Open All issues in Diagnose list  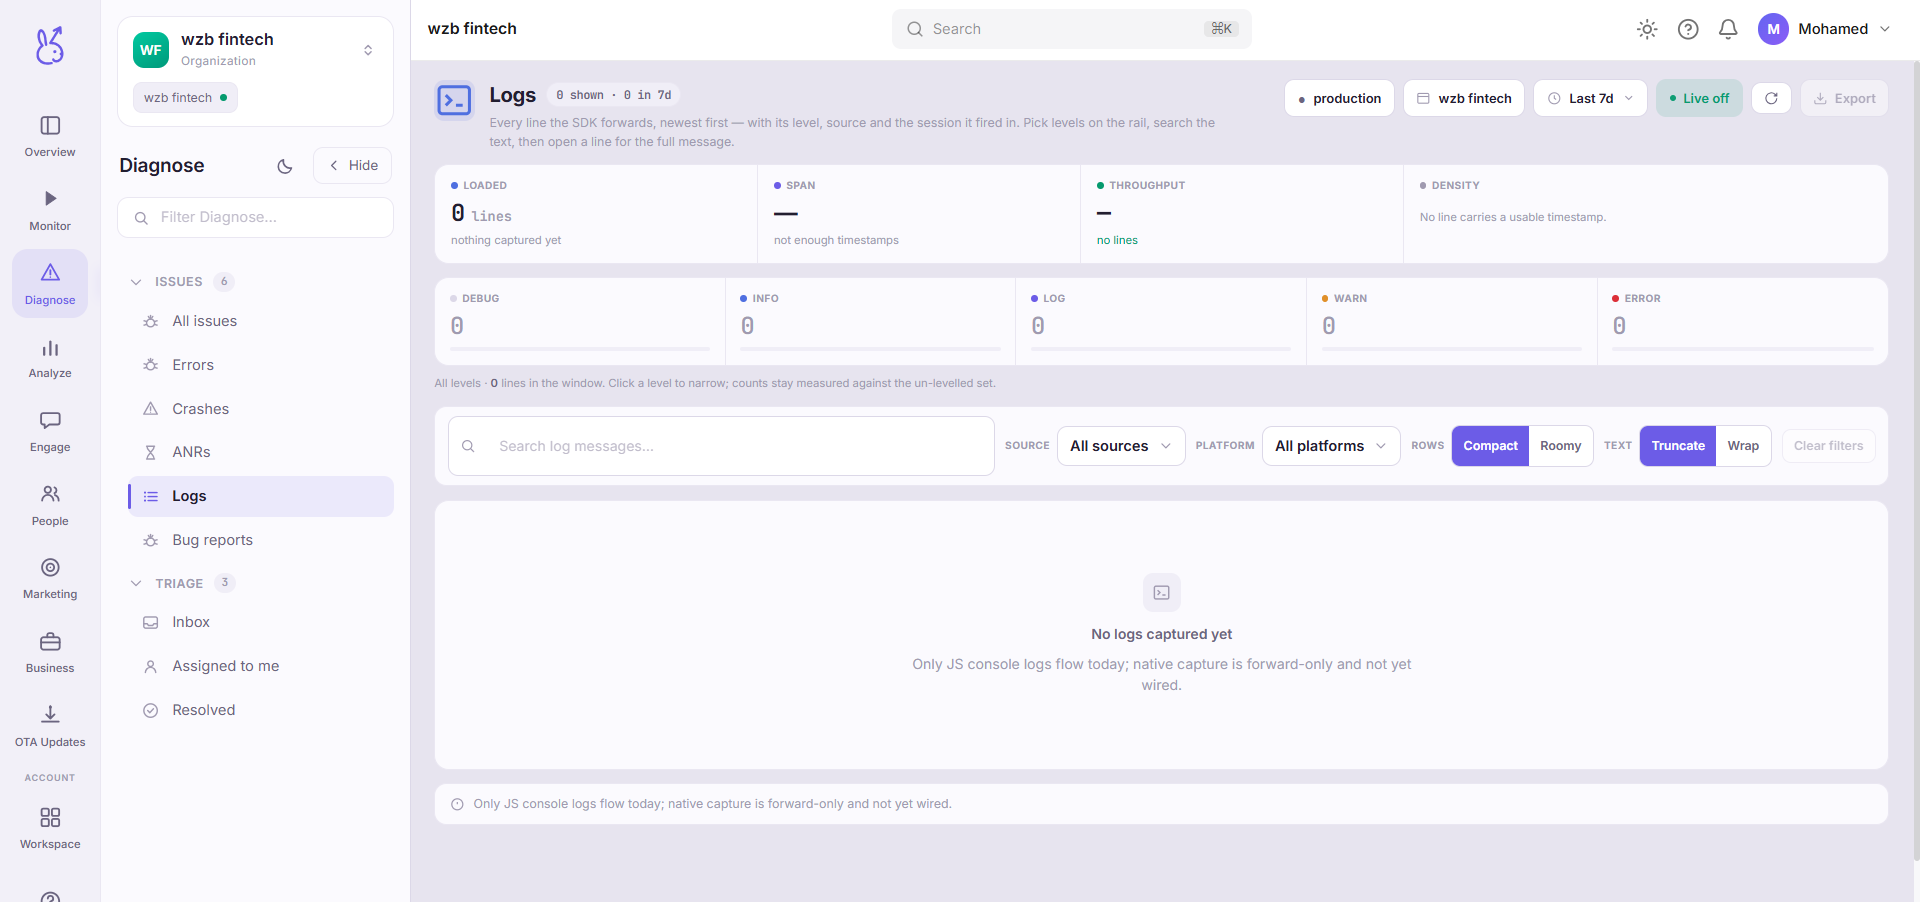point(261,321)
